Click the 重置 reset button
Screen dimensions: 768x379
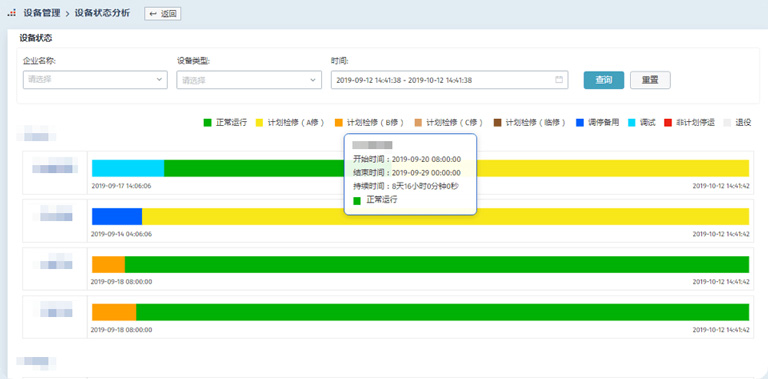[650, 80]
